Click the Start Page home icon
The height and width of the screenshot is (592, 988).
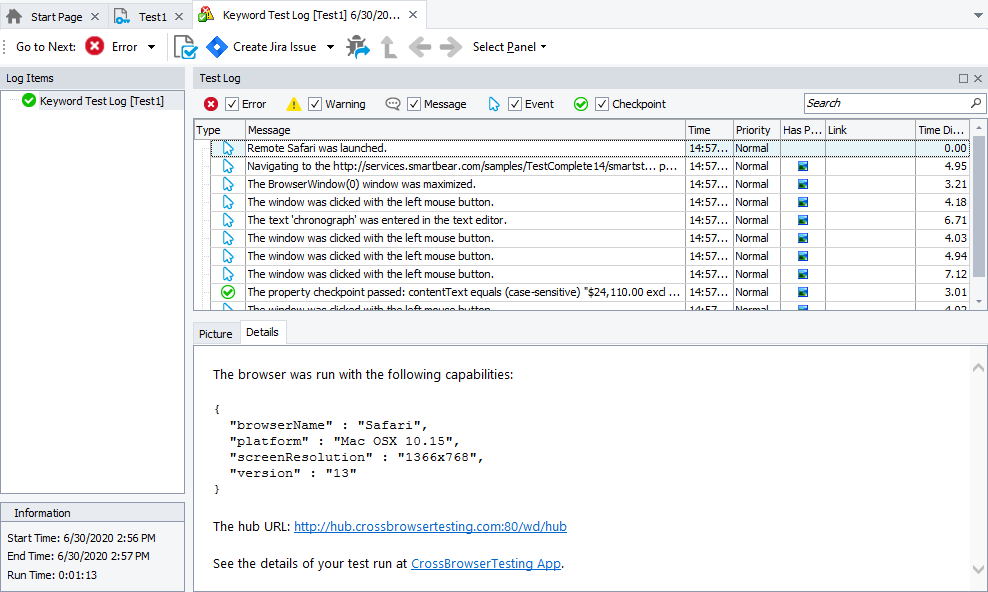[15, 16]
